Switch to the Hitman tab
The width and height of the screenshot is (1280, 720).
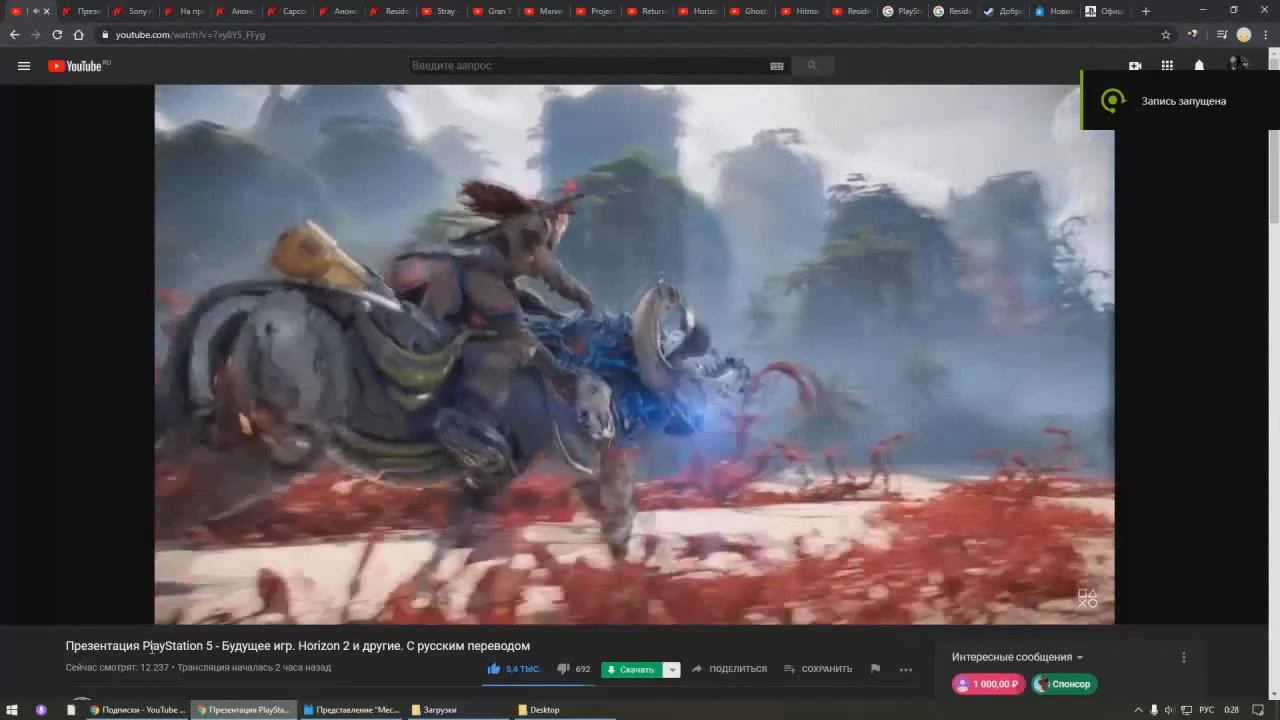pyautogui.click(x=800, y=11)
